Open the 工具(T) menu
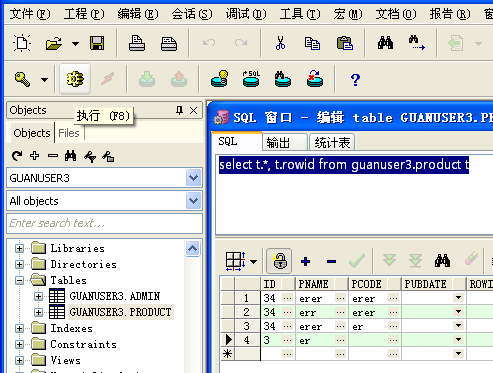Screen dimensions: 493x373 (300, 14)
